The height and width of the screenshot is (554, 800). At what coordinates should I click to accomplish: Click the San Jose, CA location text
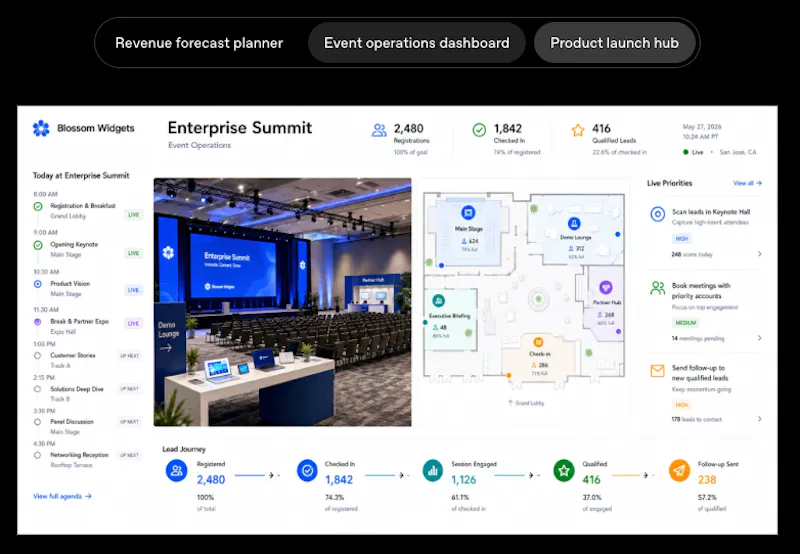coord(738,153)
